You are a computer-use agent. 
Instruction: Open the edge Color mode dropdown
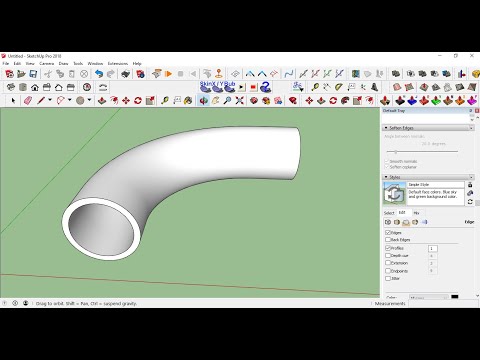pos(429,297)
